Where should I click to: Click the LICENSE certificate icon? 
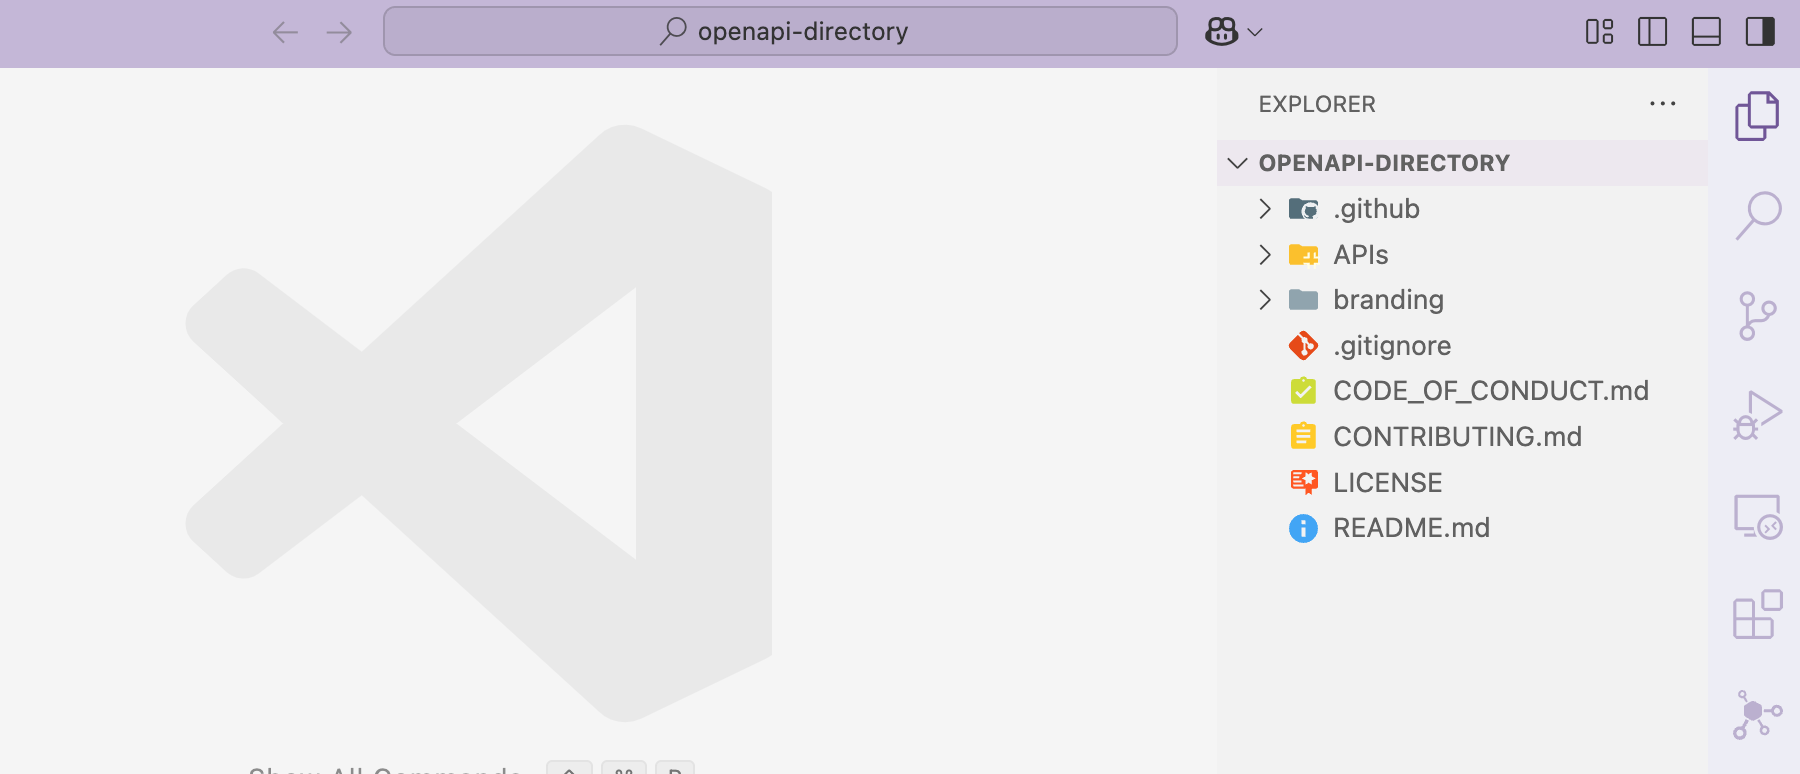pos(1303,482)
